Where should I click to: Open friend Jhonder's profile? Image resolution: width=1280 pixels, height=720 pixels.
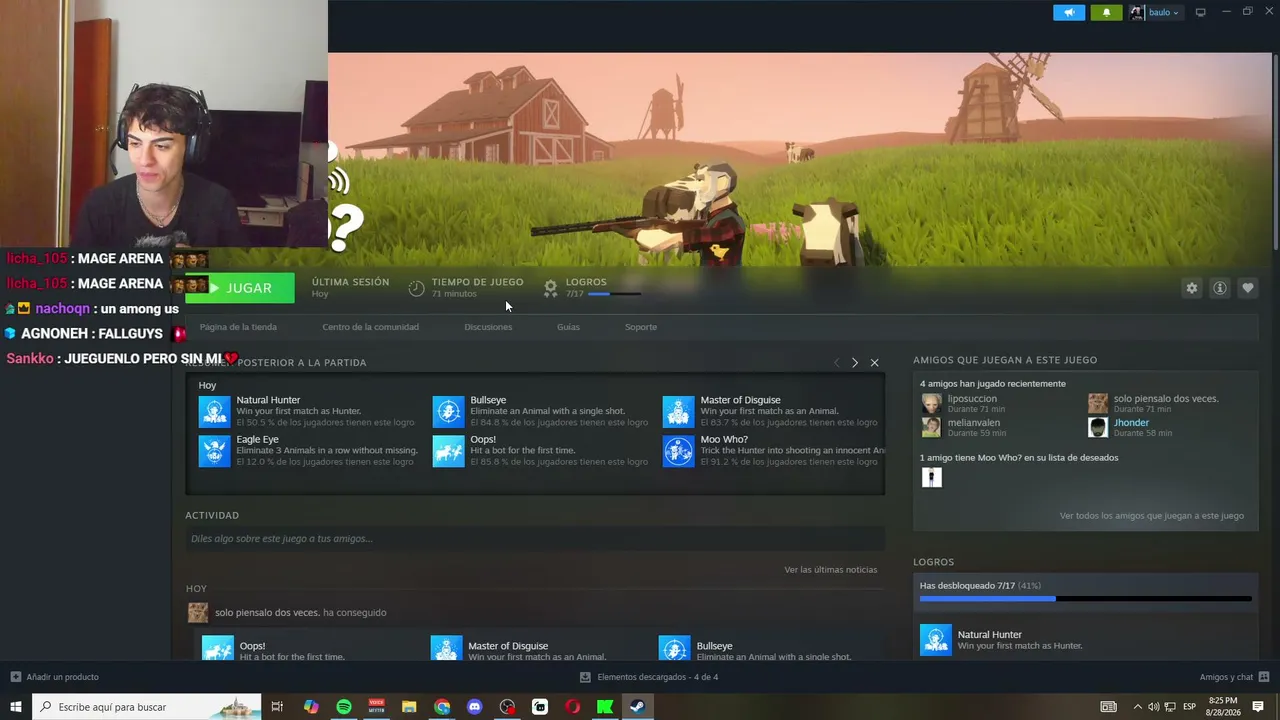(x=1131, y=423)
